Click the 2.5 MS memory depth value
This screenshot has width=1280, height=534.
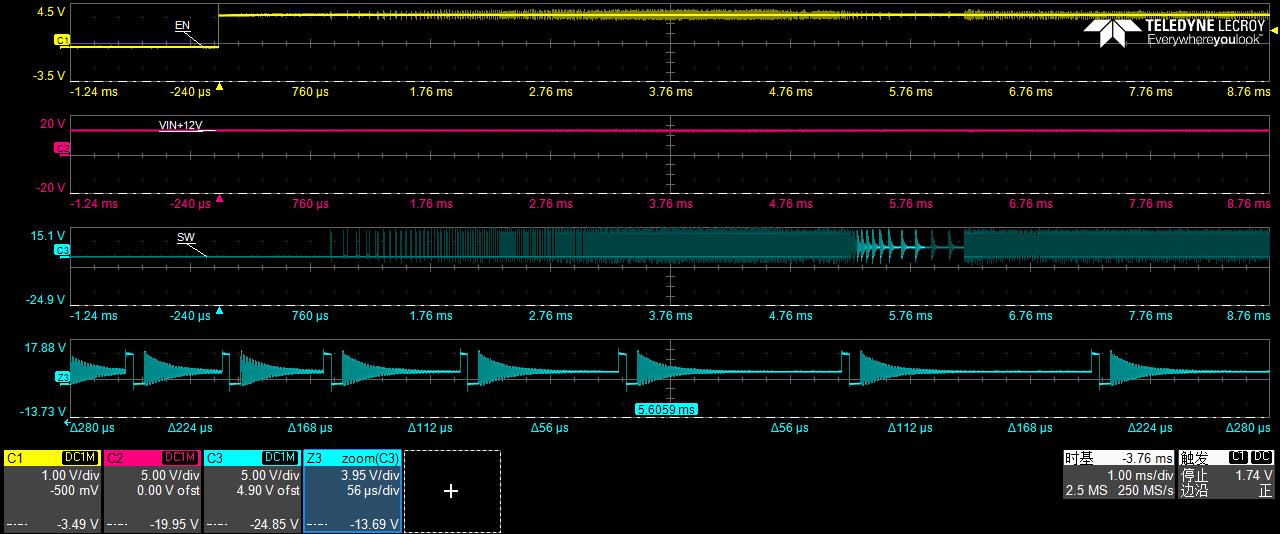(x=1086, y=491)
